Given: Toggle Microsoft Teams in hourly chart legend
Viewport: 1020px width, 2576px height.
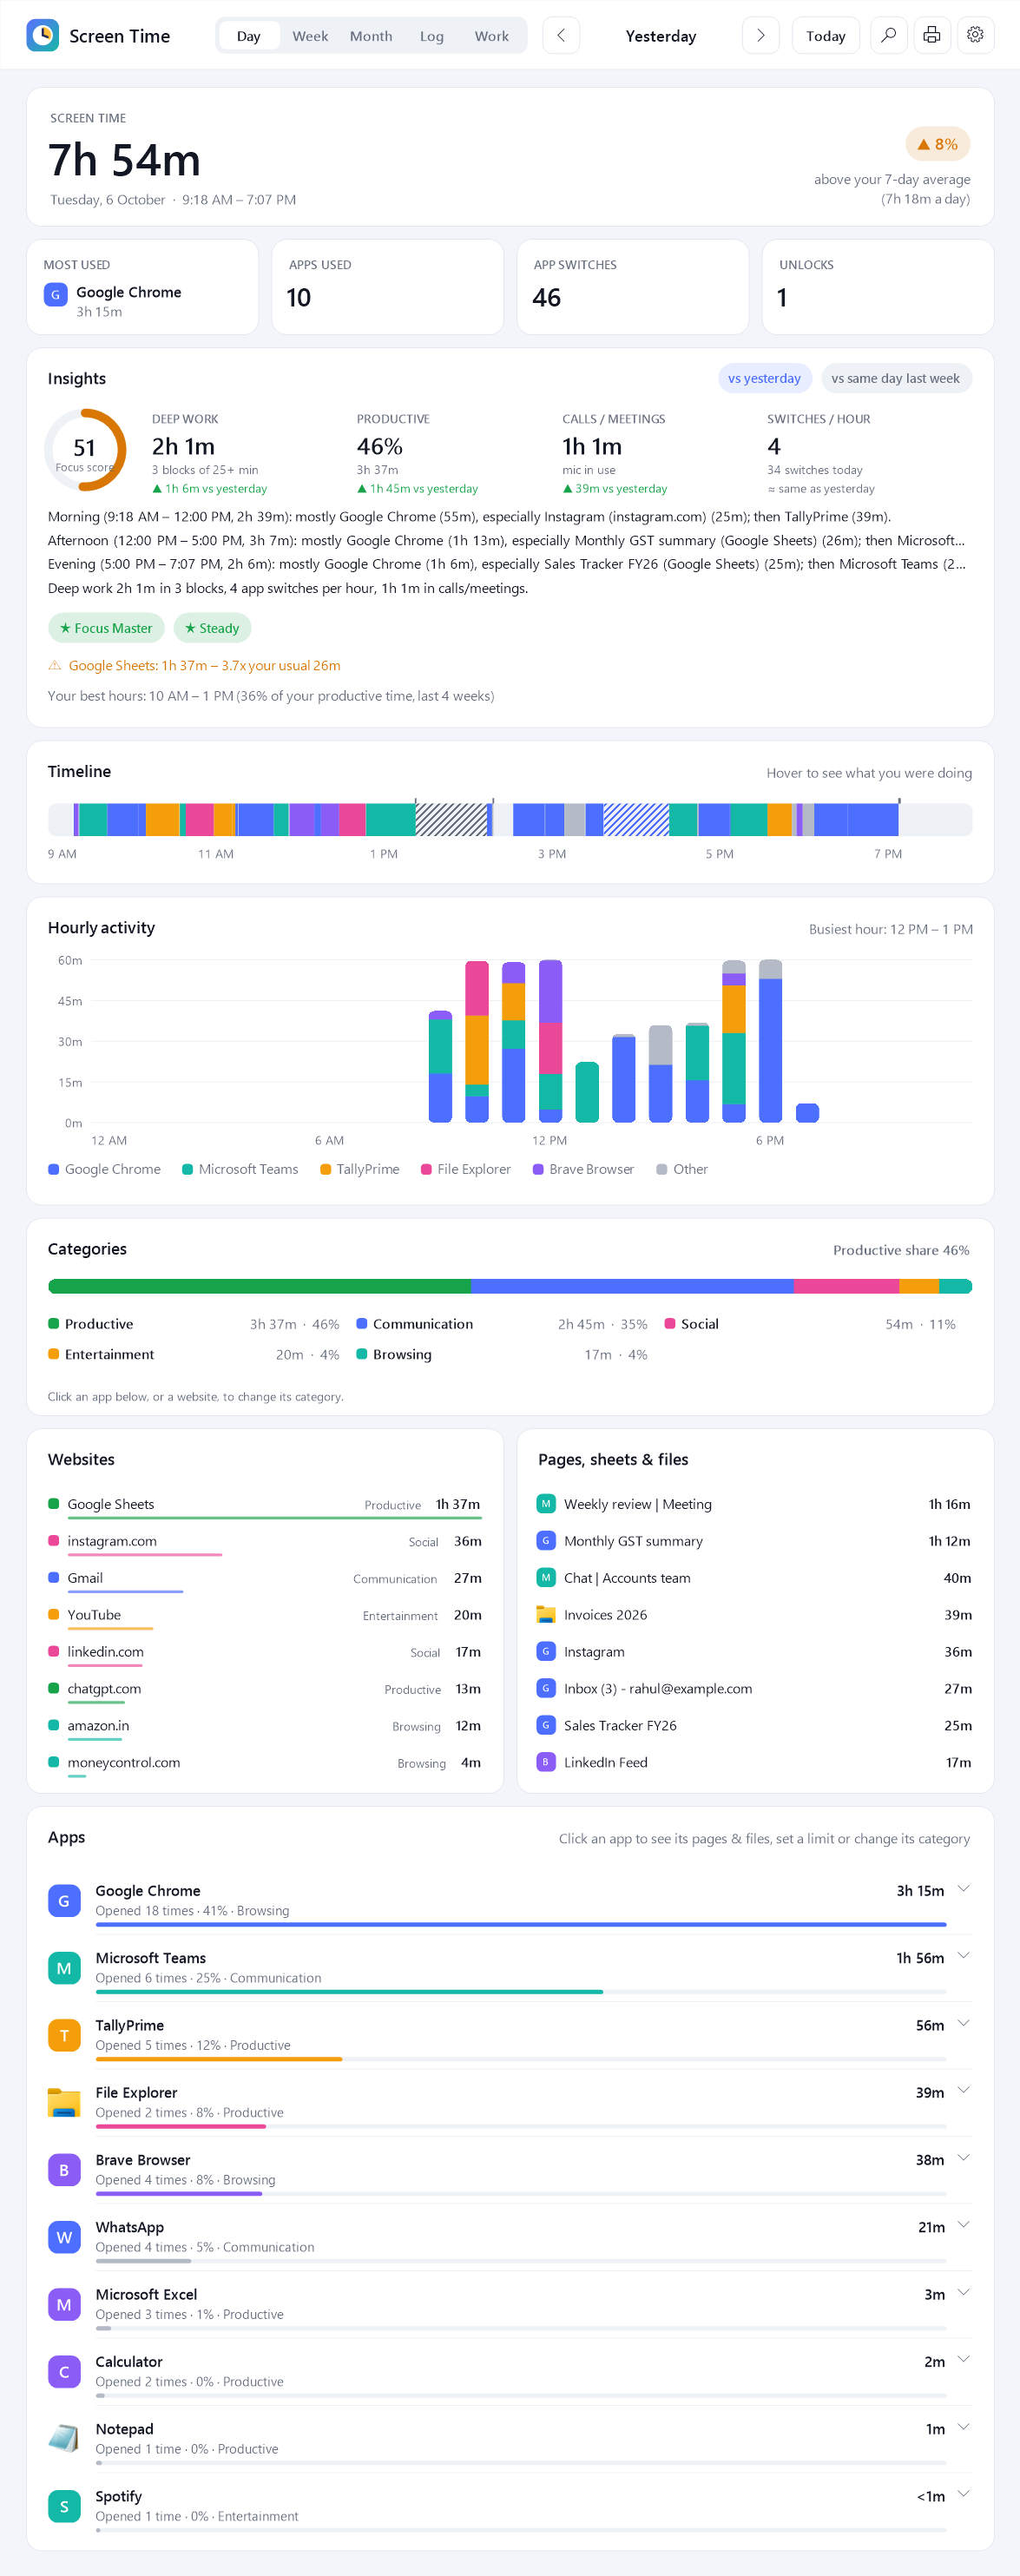Looking at the screenshot, I should click(240, 1169).
